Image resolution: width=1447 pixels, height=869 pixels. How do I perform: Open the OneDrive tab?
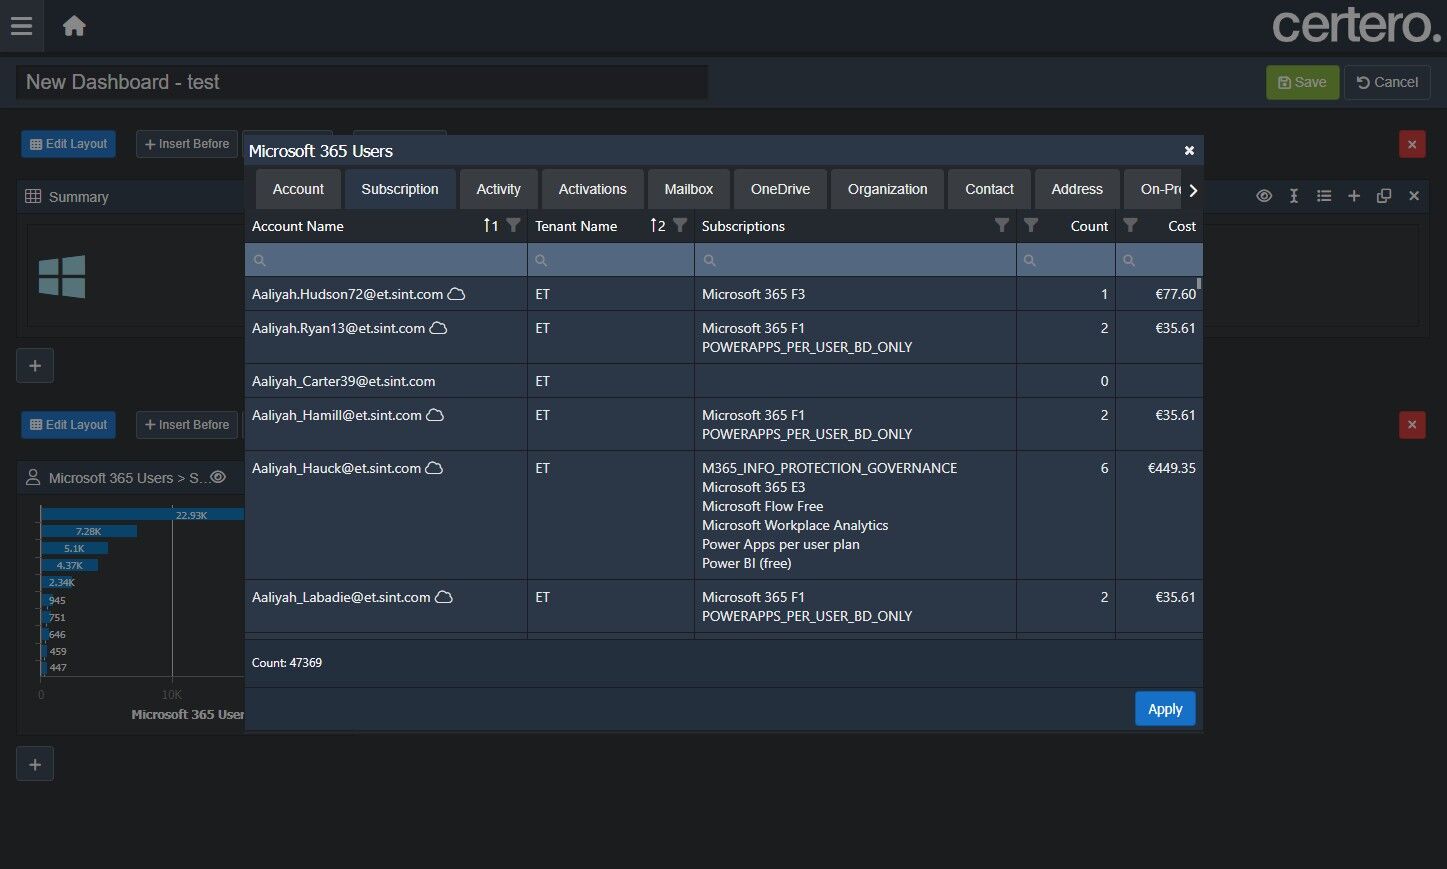pos(780,189)
